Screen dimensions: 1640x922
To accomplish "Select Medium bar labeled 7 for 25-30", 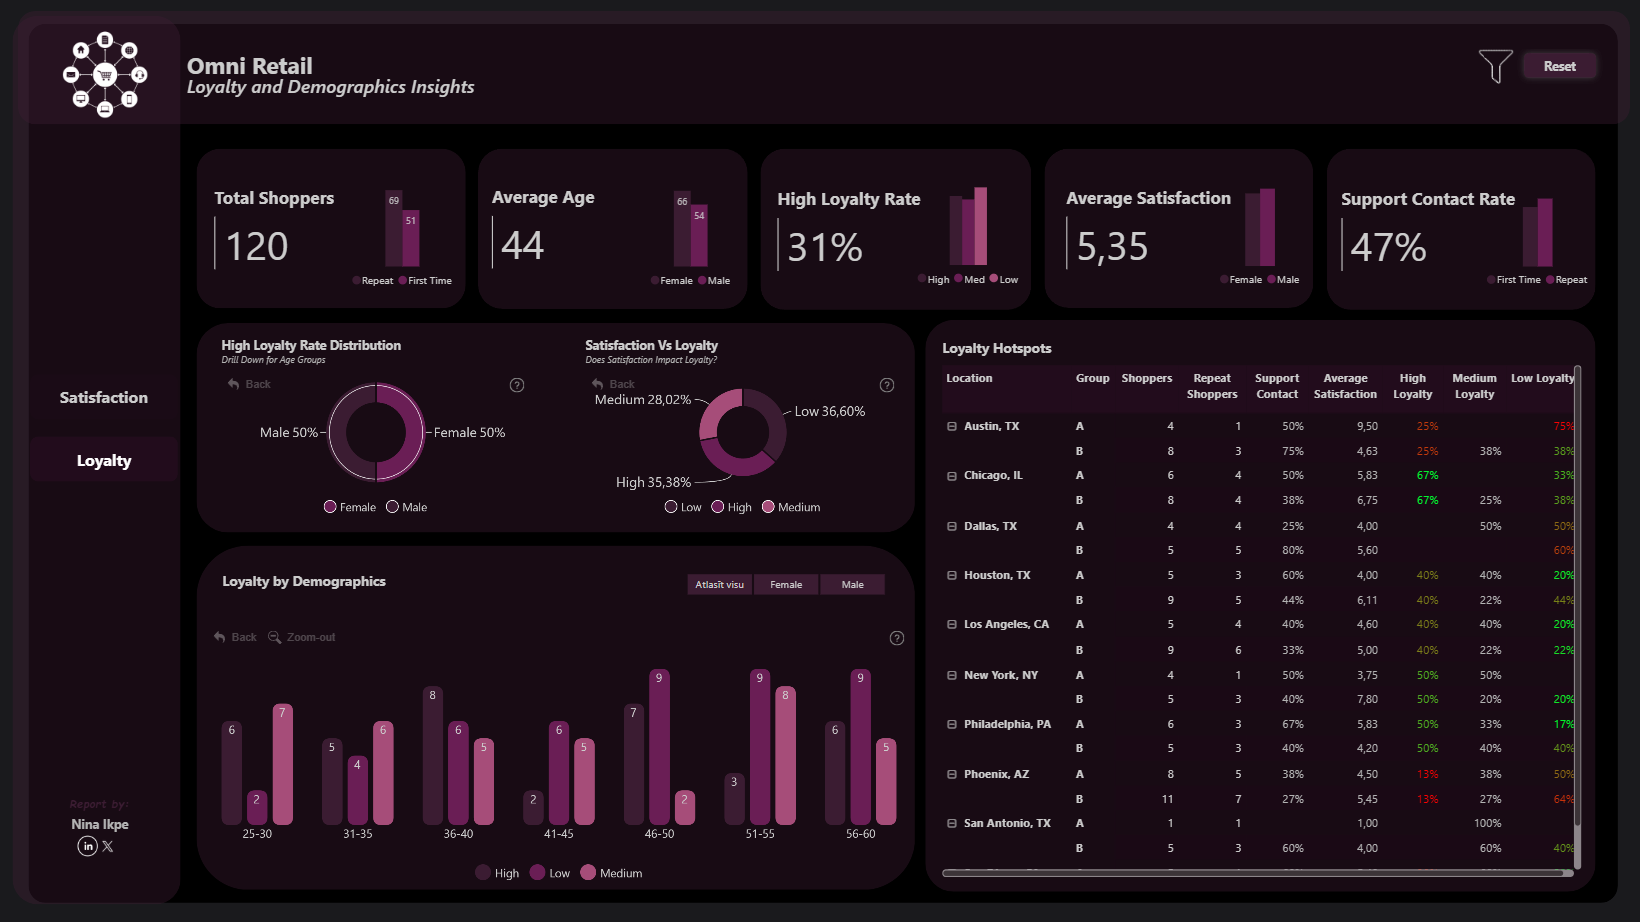I will pyautogui.click(x=283, y=764).
